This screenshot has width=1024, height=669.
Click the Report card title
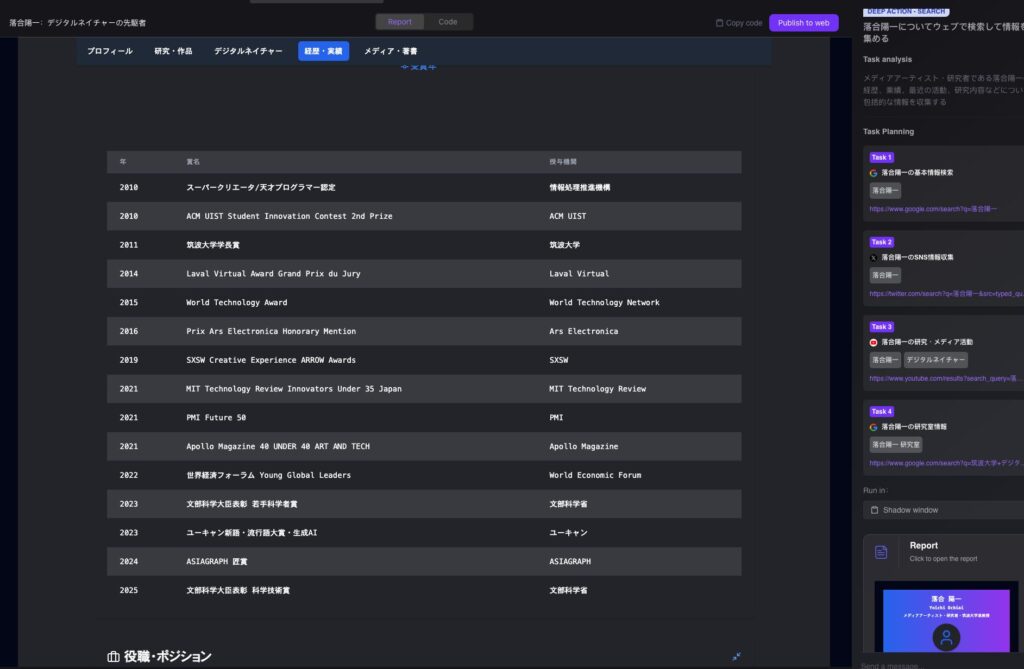click(923, 546)
